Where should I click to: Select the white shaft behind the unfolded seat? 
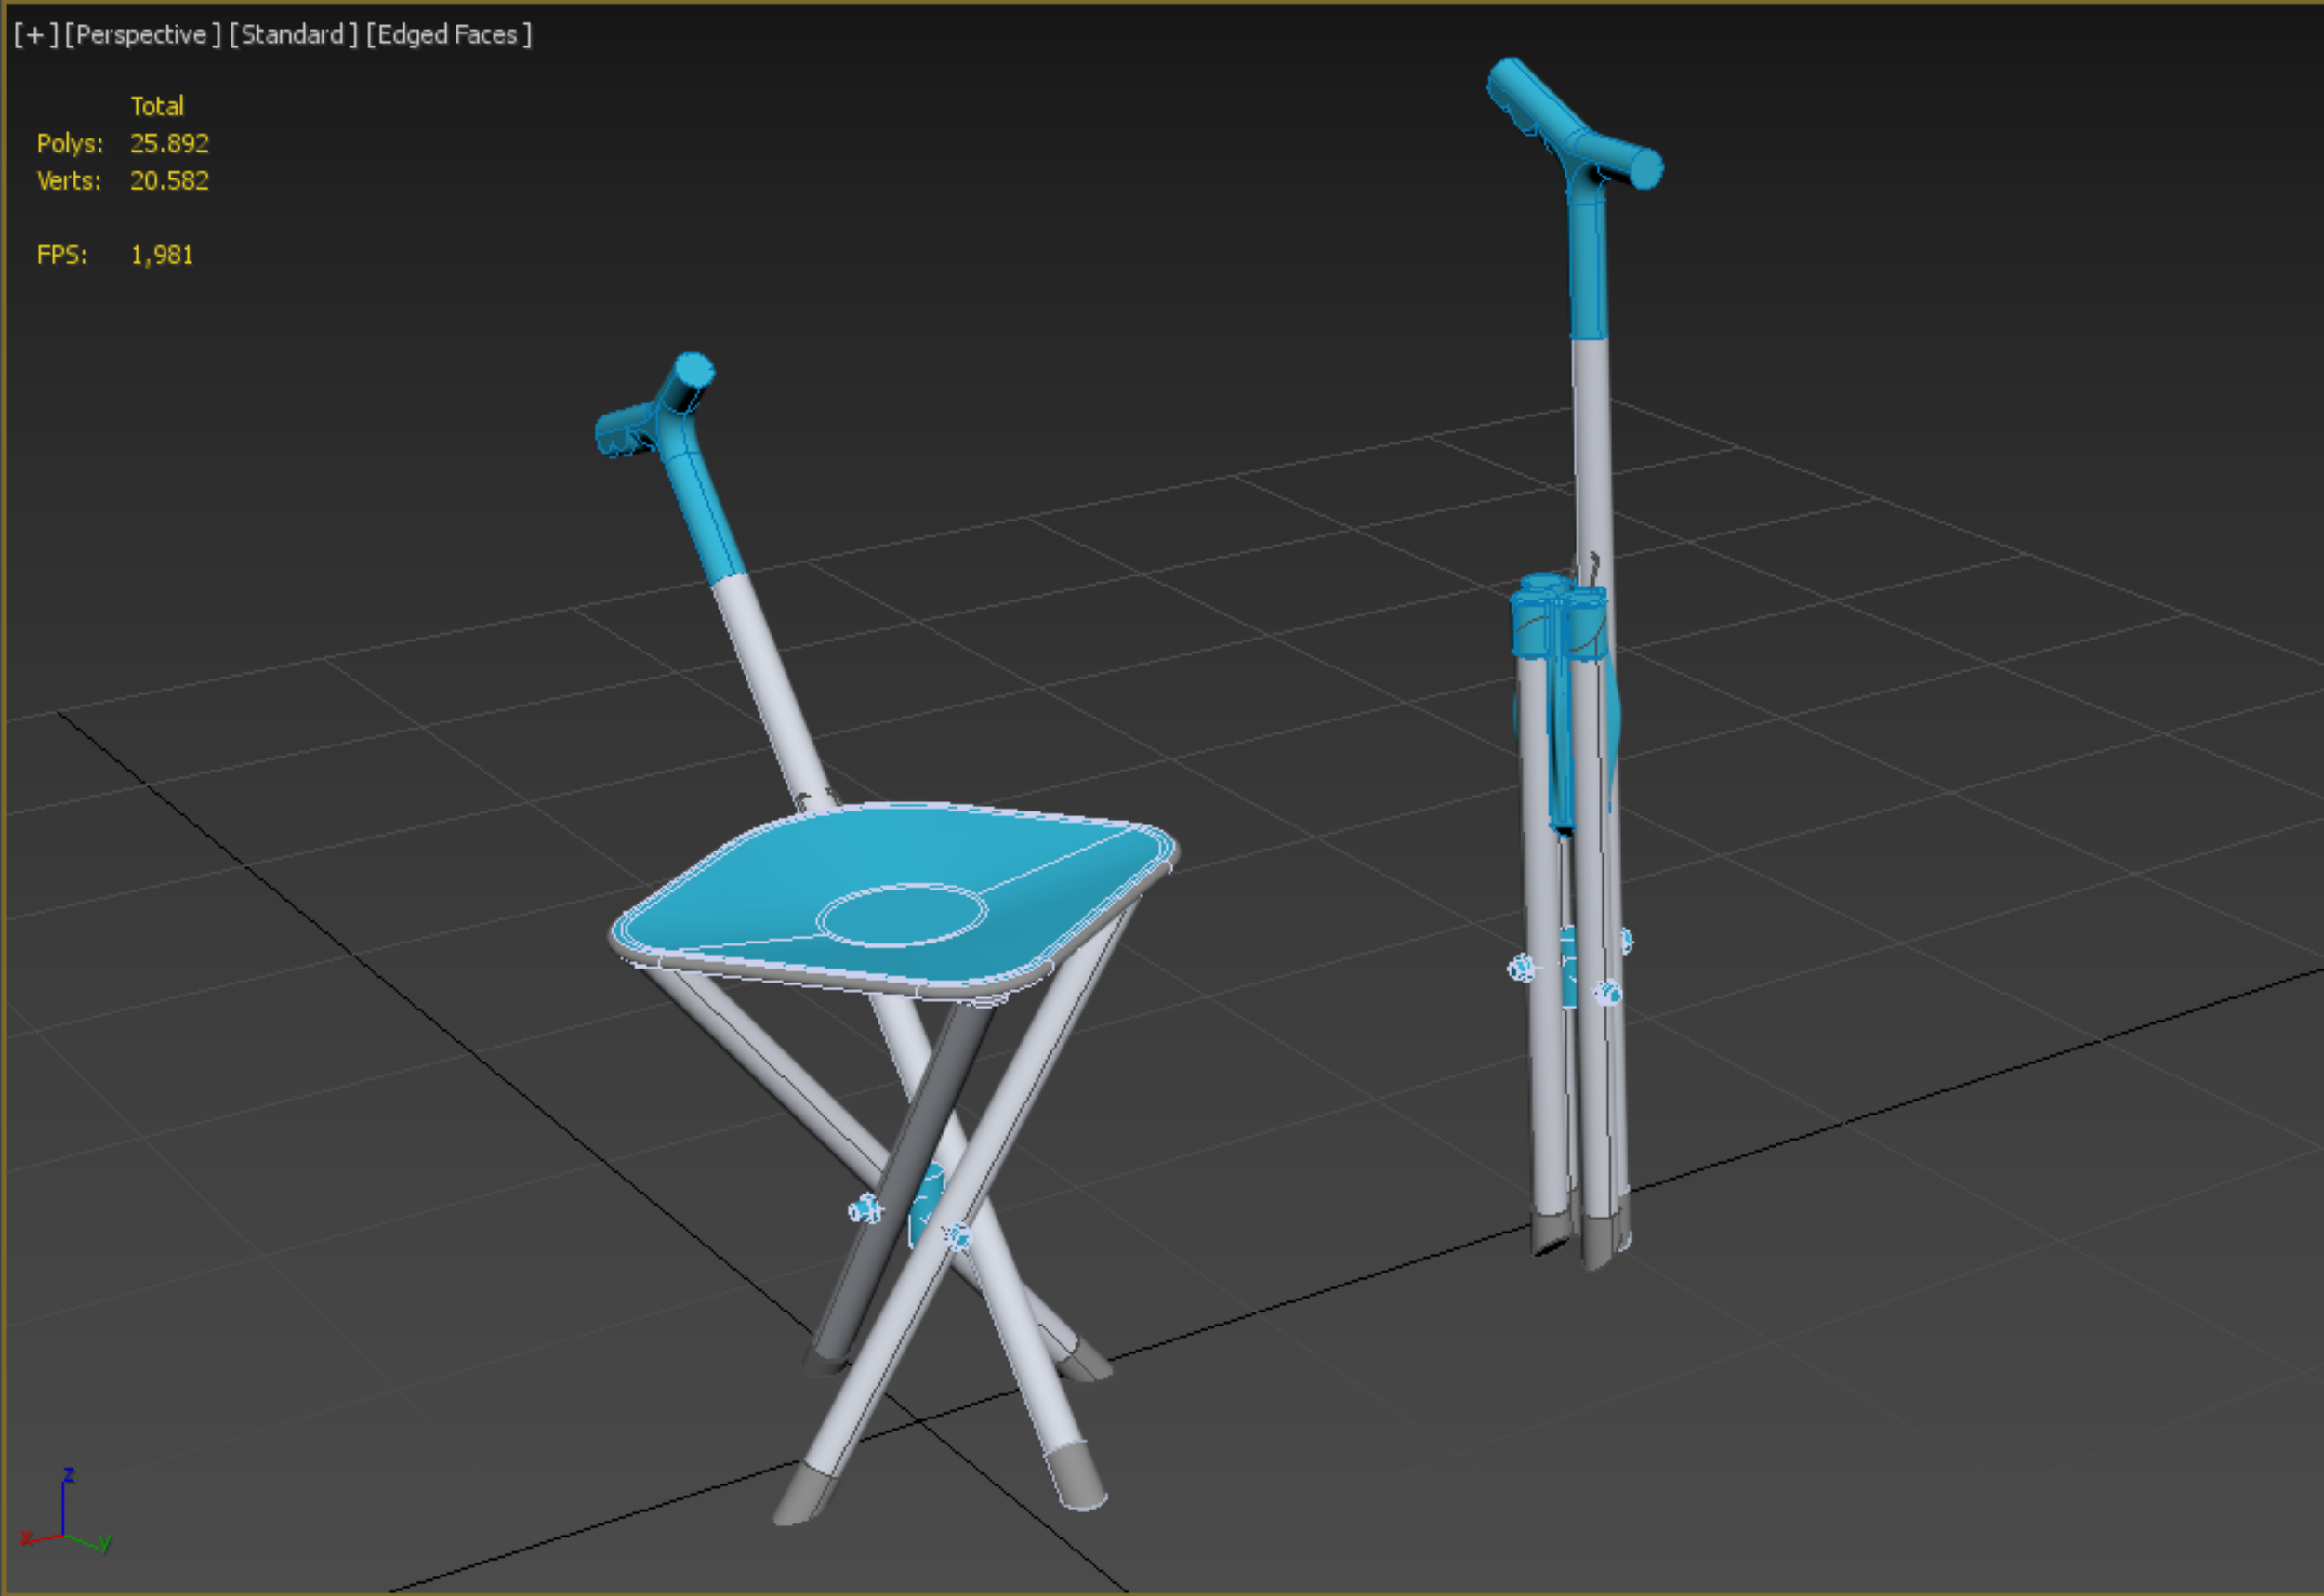click(770, 690)
